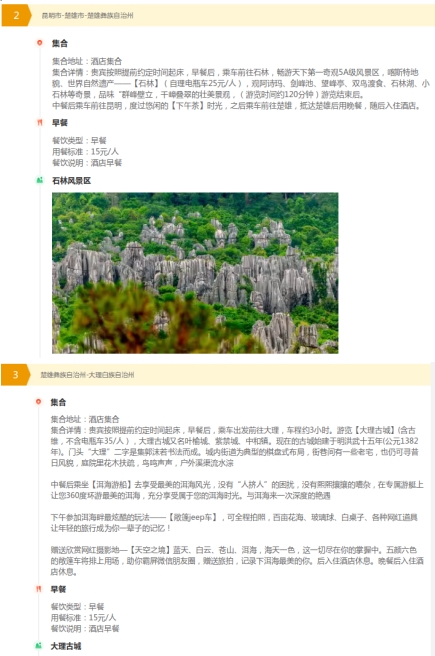Click the 大理古城 attraction title

(x=66, y=646)
